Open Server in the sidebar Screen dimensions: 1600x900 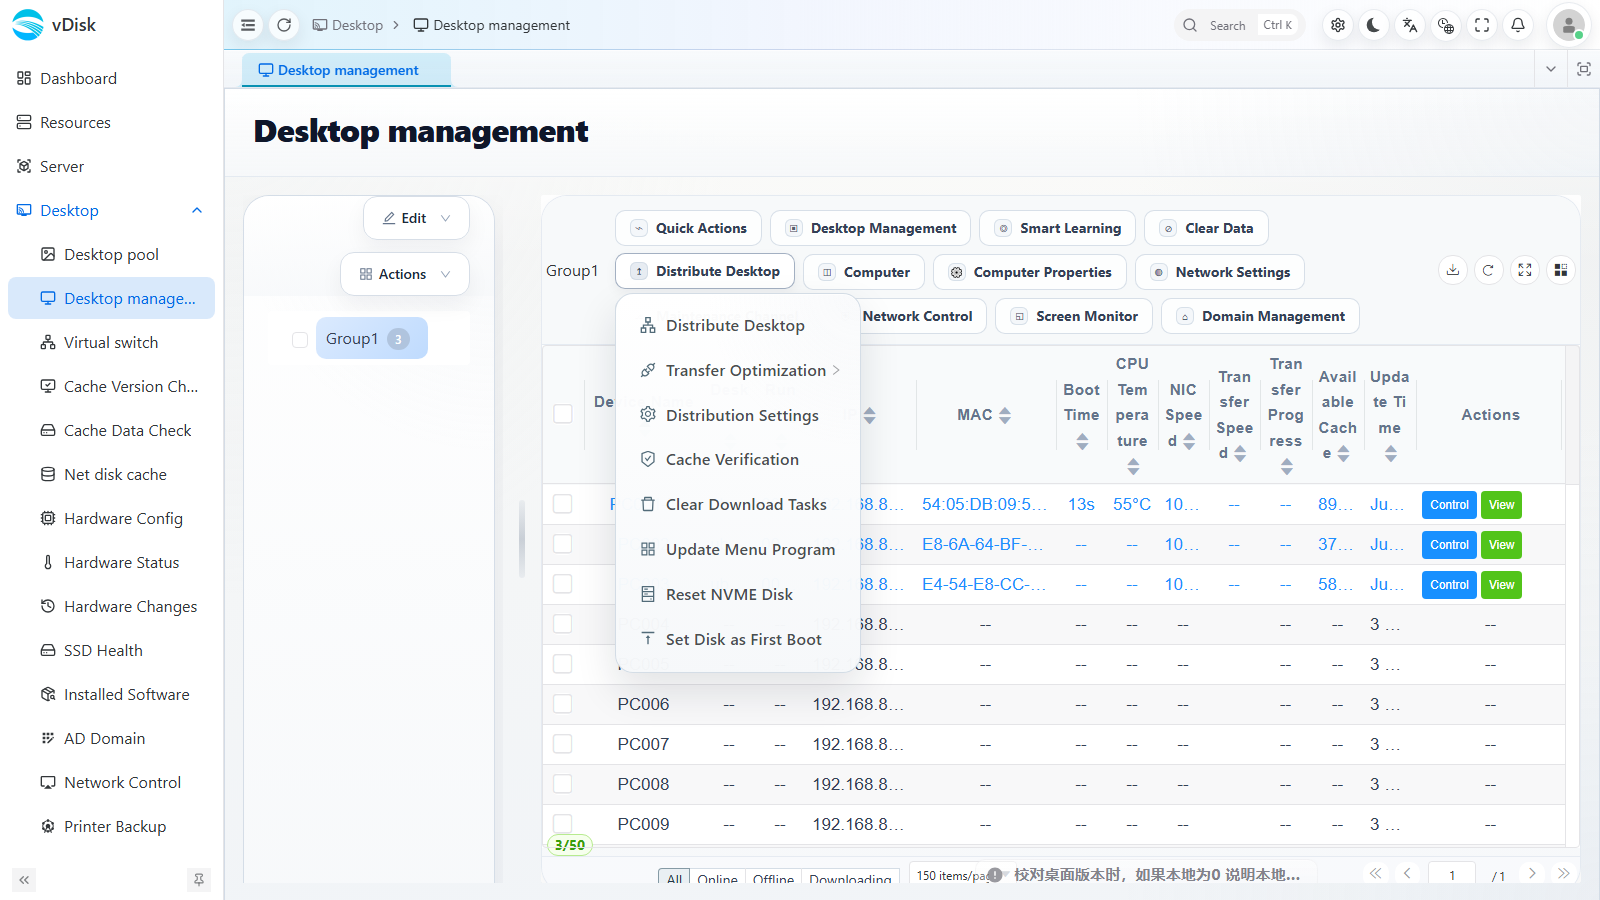click(x=111, y=166)
